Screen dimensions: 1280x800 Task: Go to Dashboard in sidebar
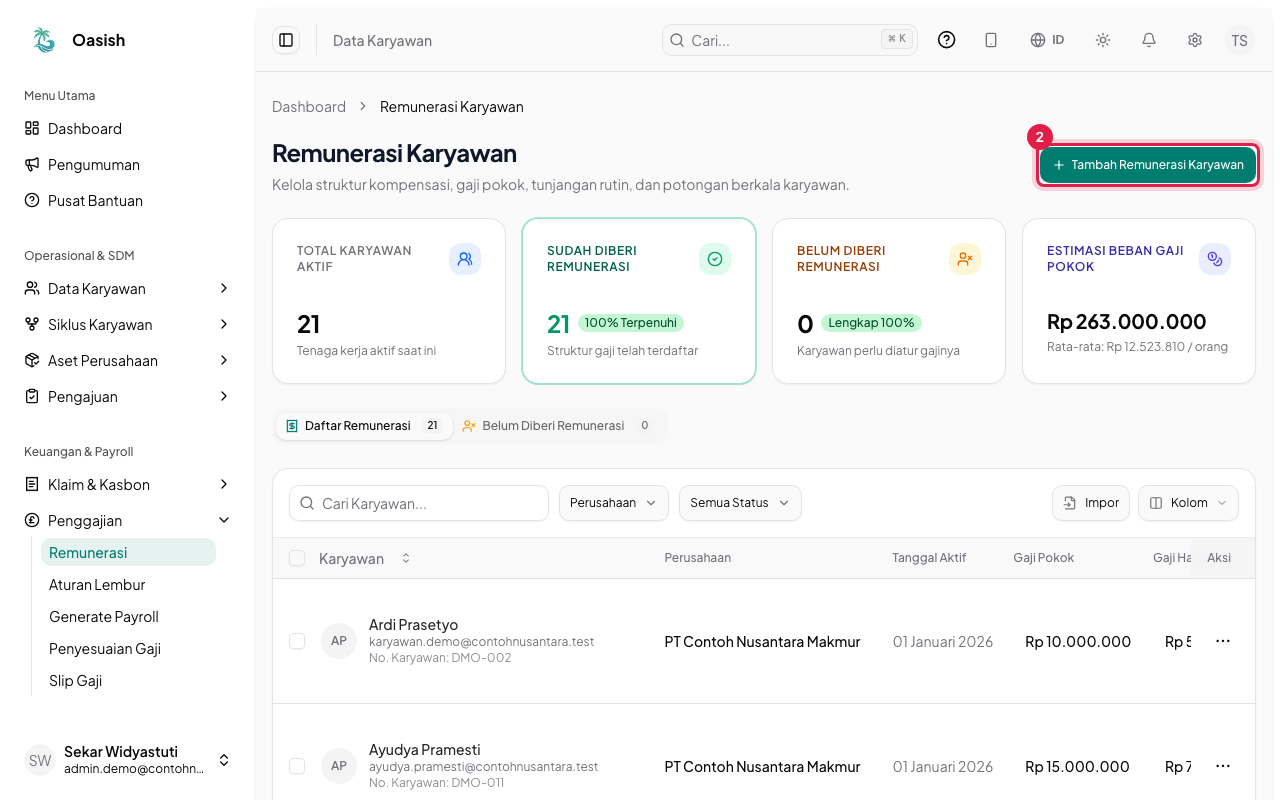click(x=127, y=129)
